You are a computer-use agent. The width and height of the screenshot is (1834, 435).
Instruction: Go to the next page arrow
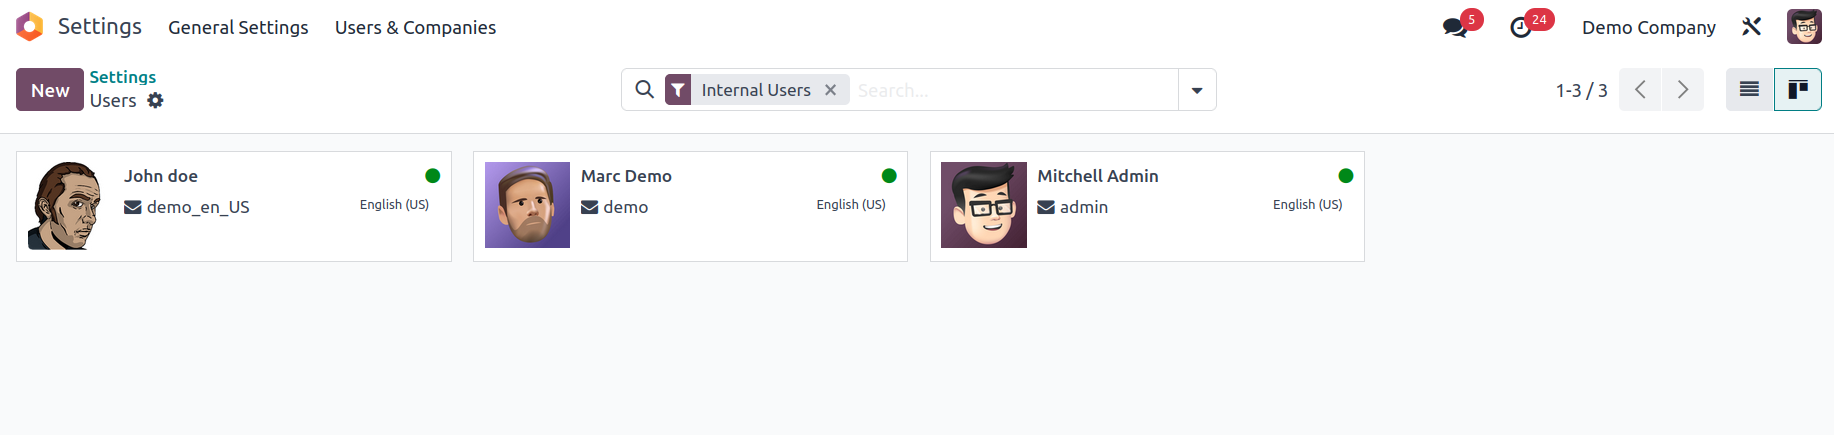pos(1683,90)
